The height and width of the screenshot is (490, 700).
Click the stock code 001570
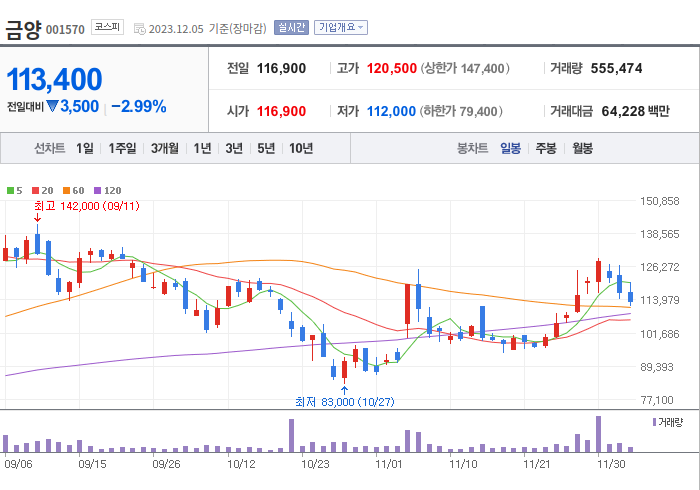click(x=65, y=30)
